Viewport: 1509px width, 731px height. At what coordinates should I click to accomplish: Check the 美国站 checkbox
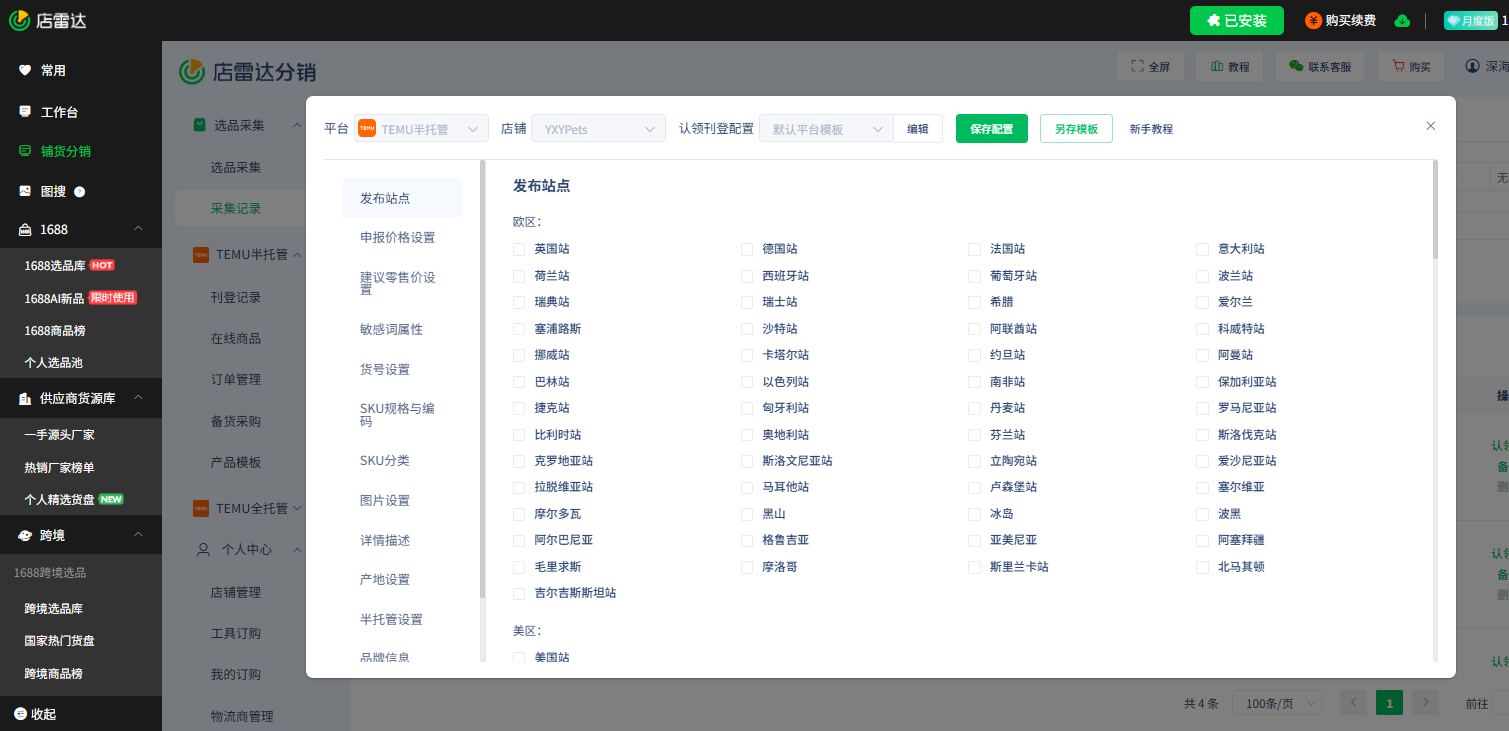[519, 658]
